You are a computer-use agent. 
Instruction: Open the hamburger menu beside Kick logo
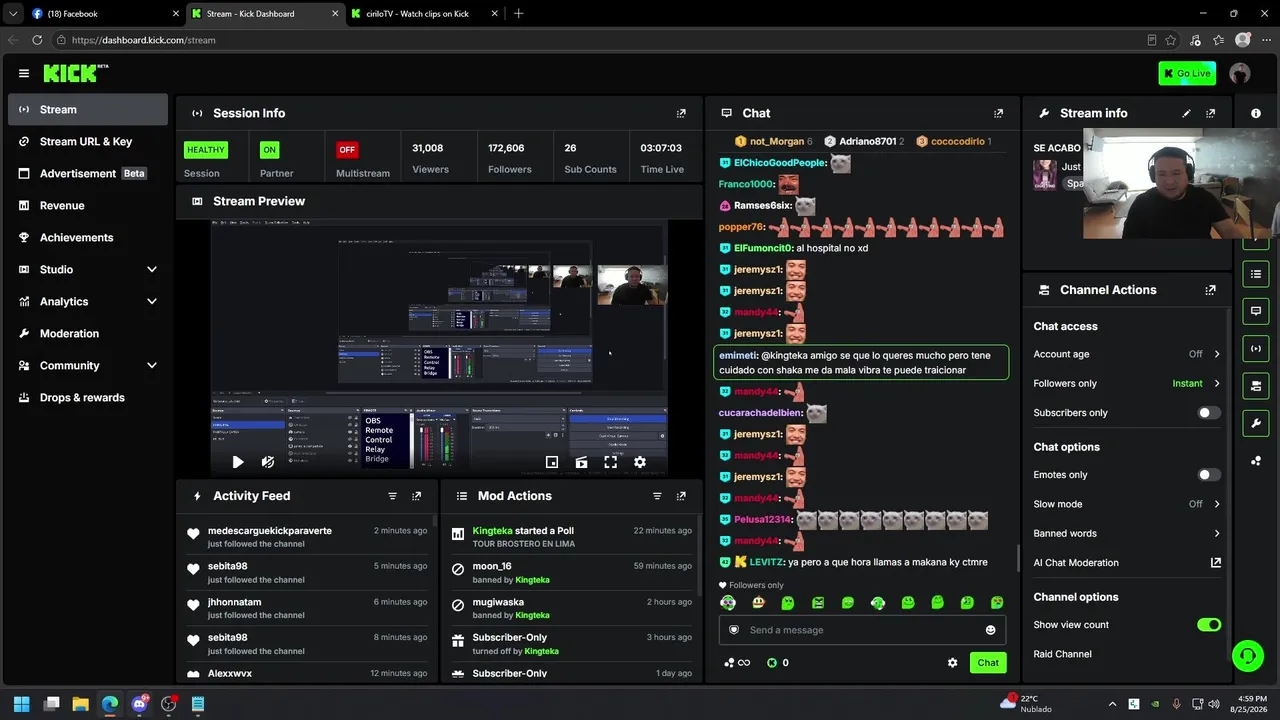click(x=24, y=73)
